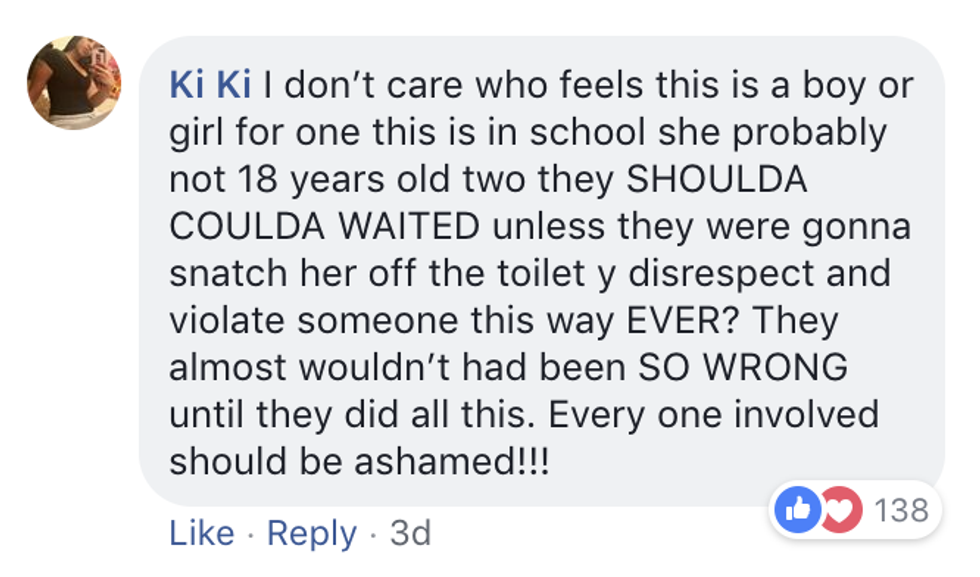Viewport: 980px width, 577px height.
Task: Click the blue thumbs-up reaction icon
Action: 796,511
